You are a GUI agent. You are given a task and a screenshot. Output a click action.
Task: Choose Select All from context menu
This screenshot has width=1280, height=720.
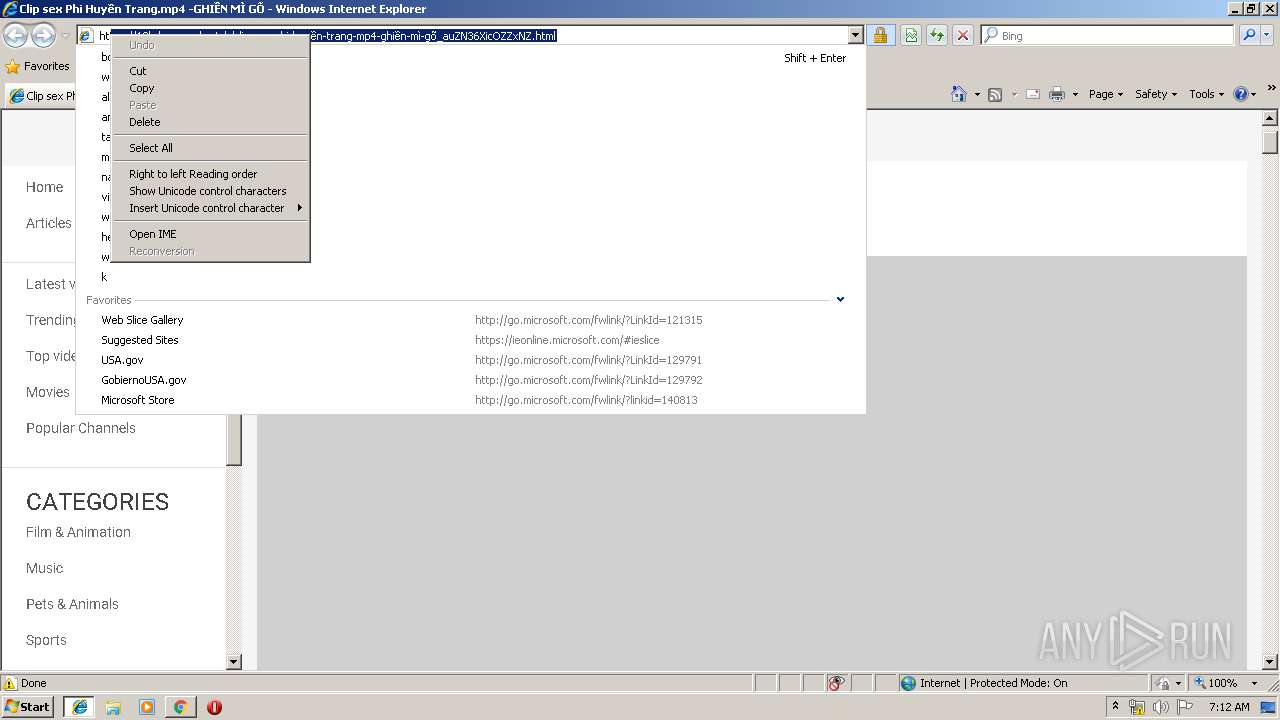click(x=210, y=148)
